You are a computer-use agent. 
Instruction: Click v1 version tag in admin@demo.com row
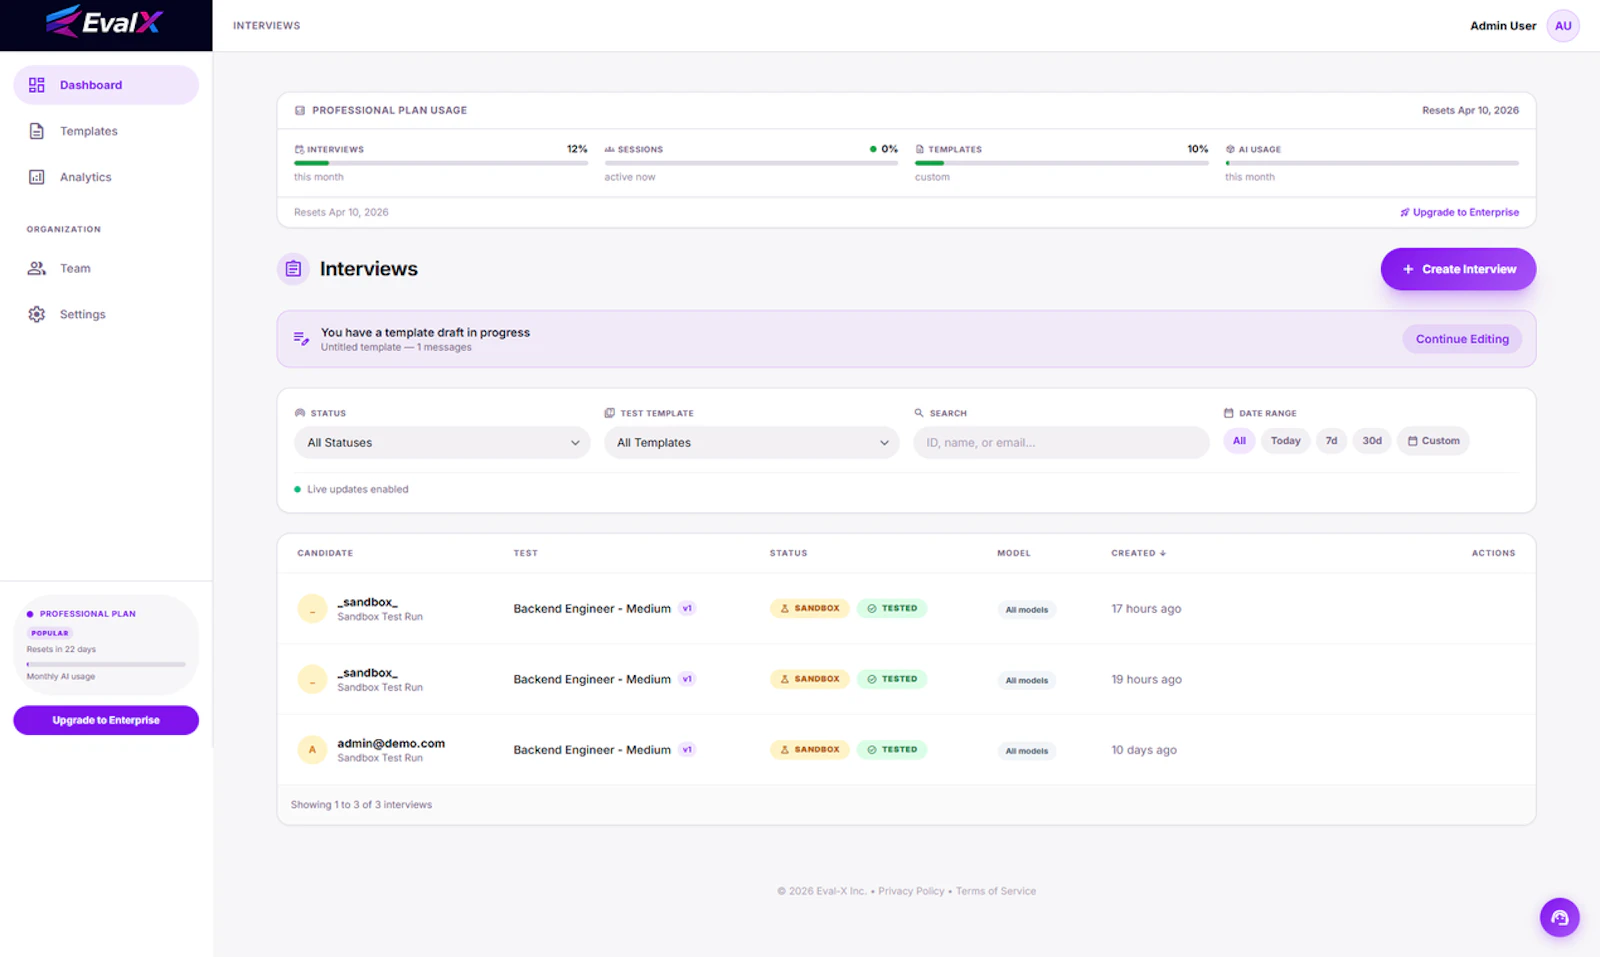687,749
